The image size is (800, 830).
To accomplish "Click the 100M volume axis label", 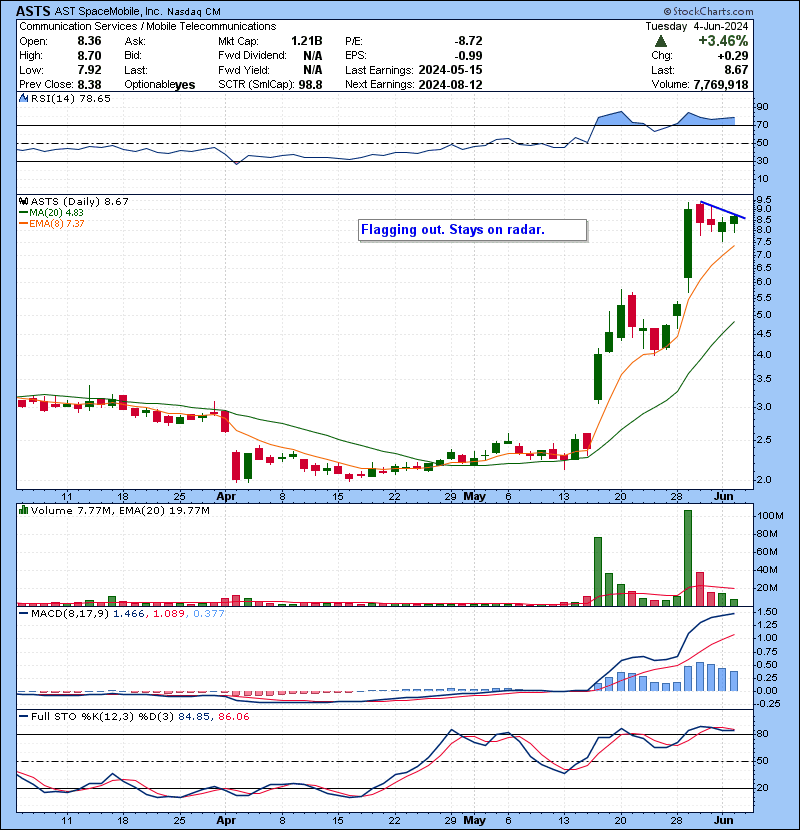I will click(x=770, y=516).
